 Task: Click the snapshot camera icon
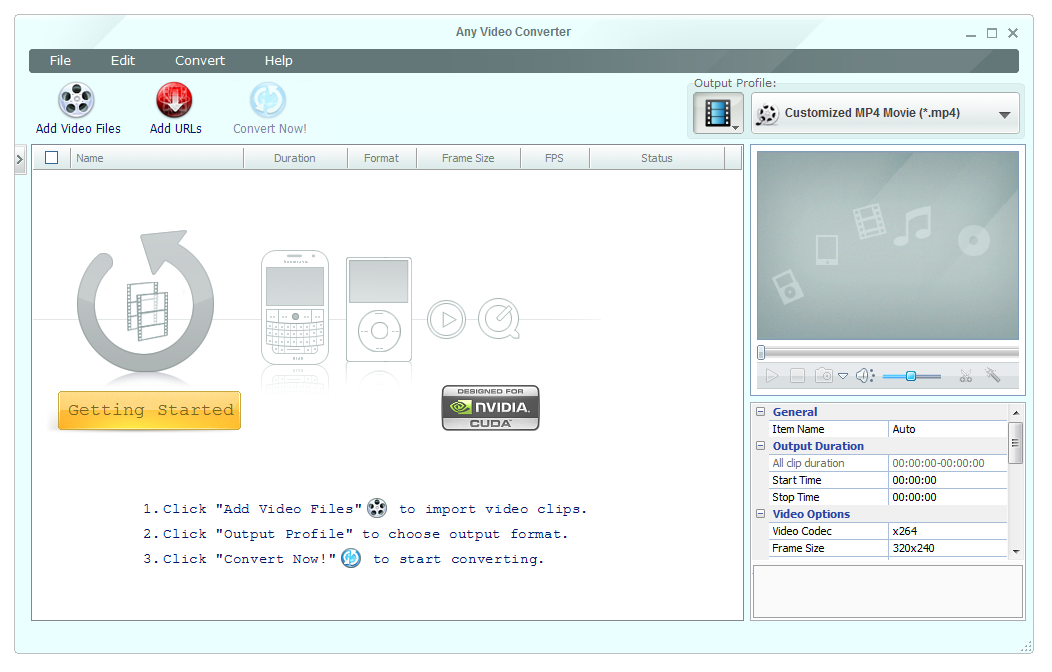pos(824,376)
